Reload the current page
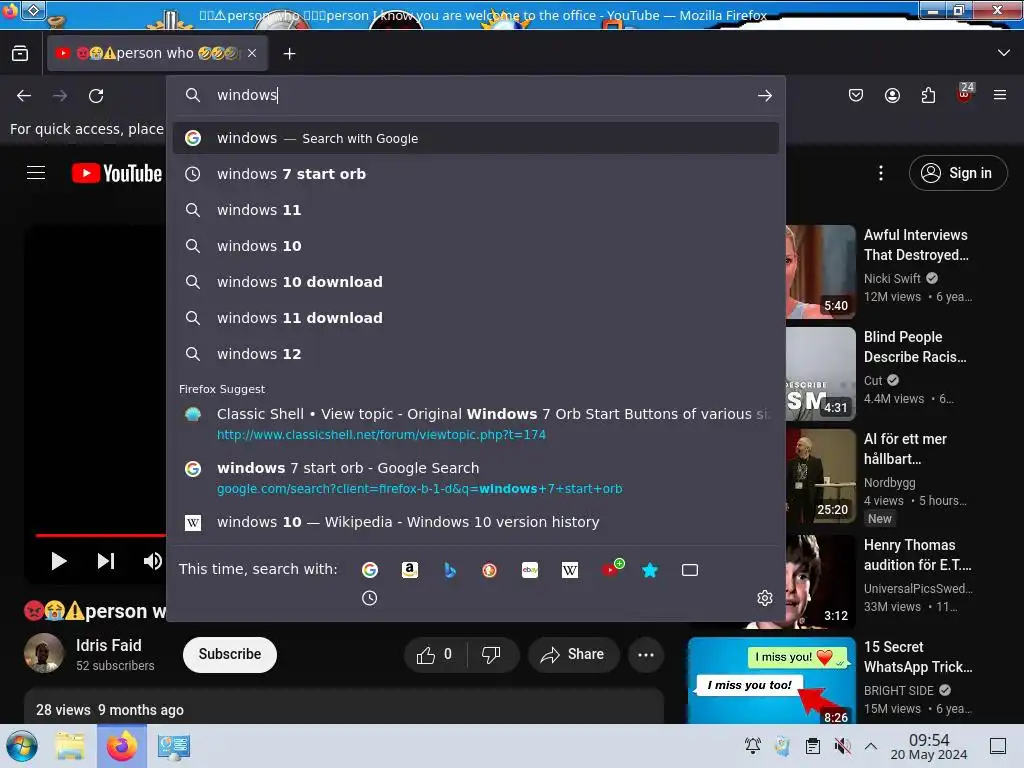The image size is (1024, 768). [x=96, y=96]
